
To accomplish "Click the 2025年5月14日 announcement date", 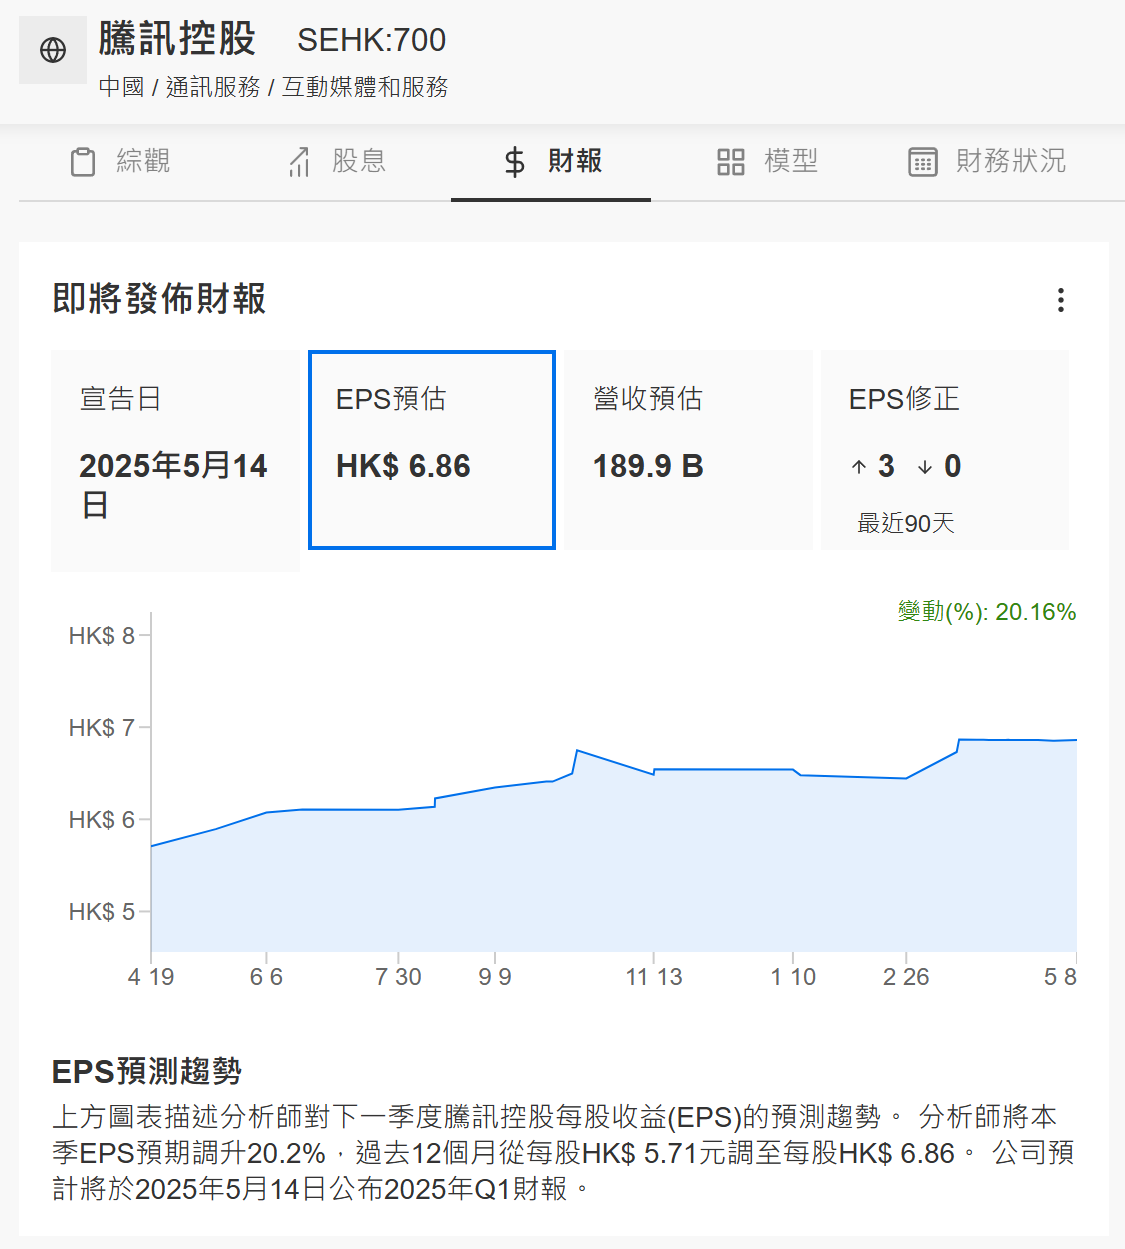I will pyautogui.click(x=173, y=485).
